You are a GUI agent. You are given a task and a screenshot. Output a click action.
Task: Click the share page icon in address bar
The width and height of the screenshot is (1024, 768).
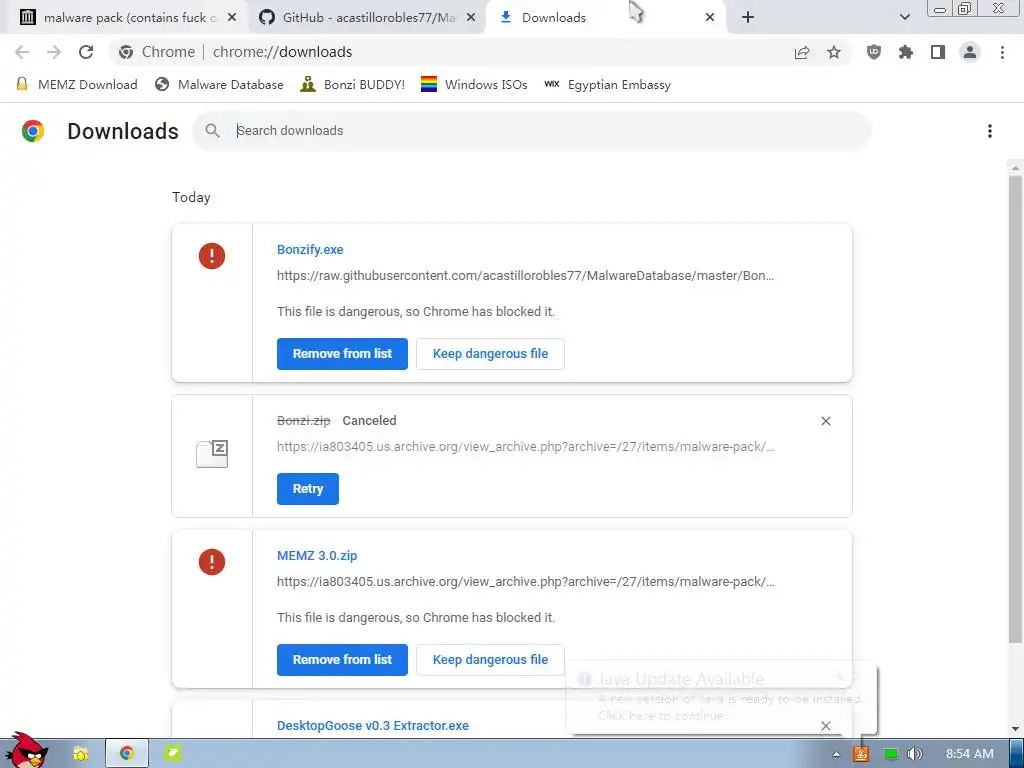tap(802, 52)
